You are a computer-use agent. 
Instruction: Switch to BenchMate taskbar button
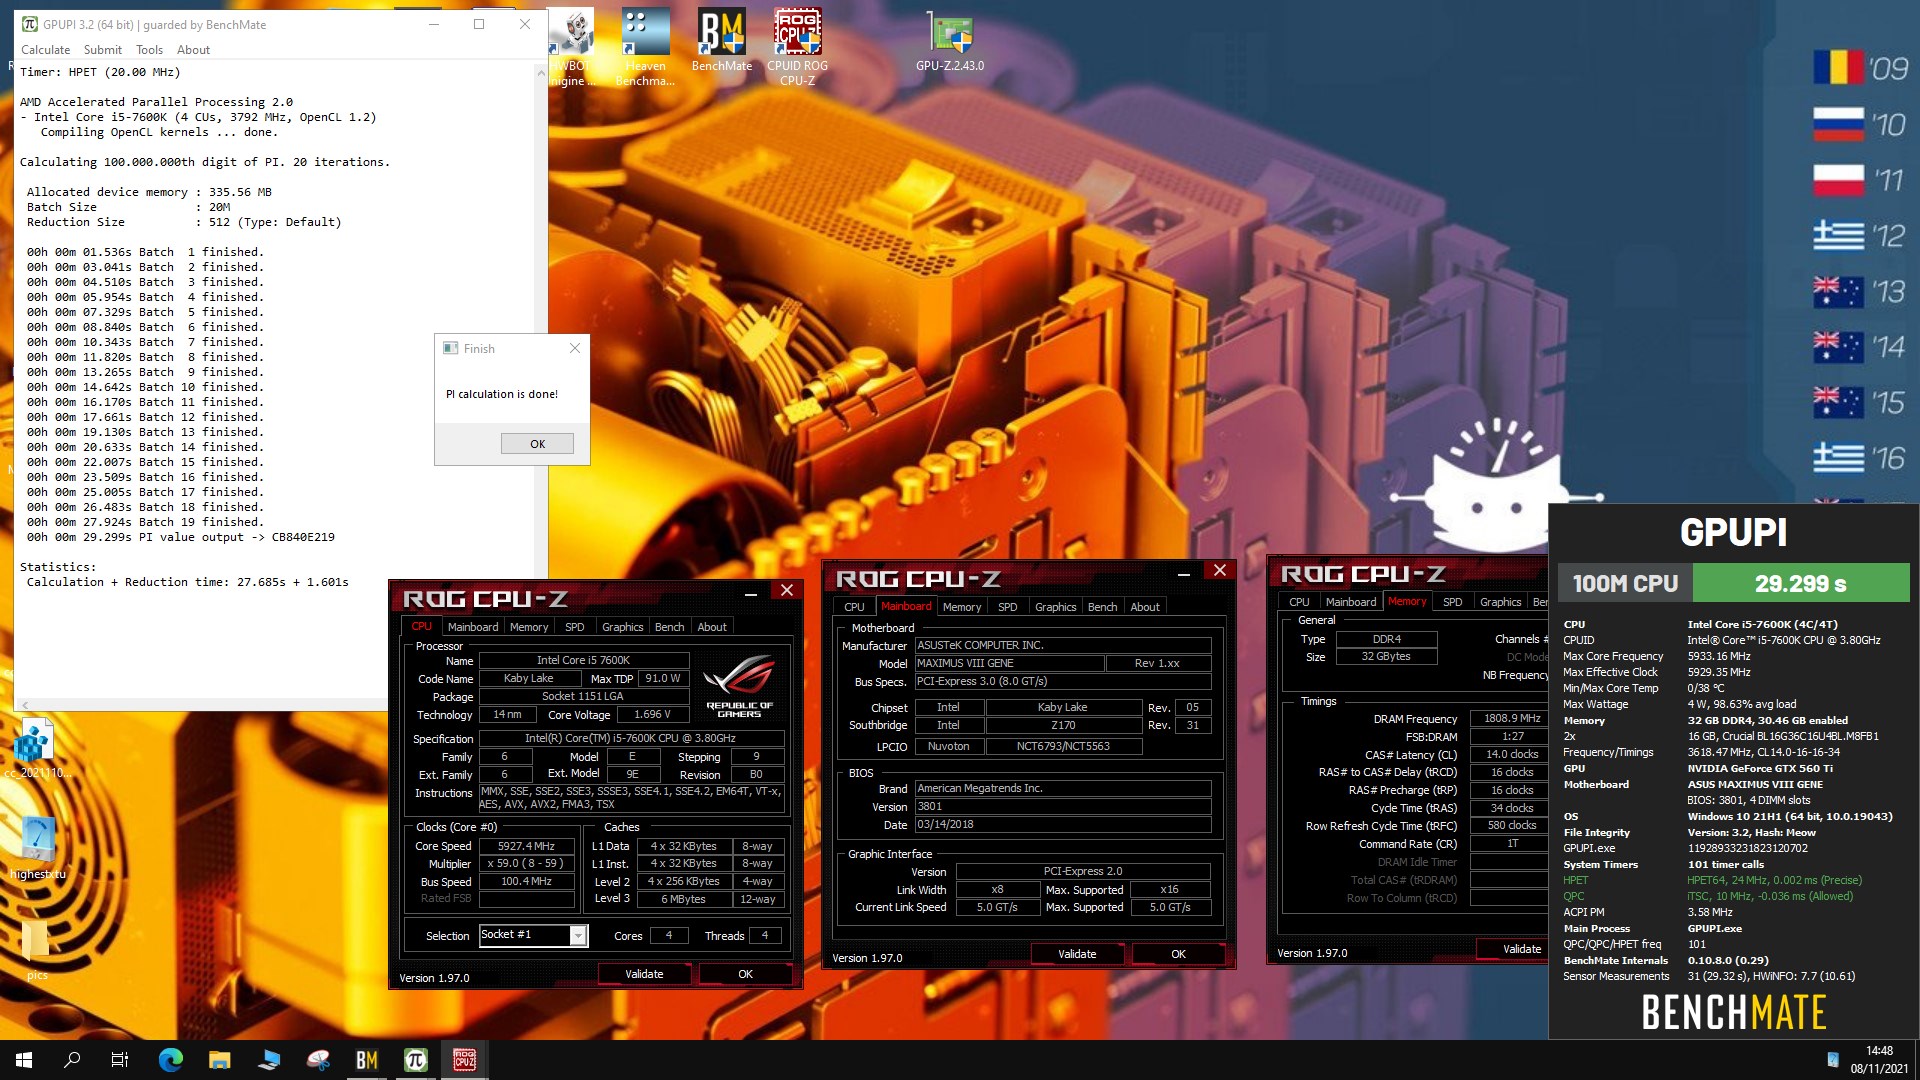[x=367, y=1060]
